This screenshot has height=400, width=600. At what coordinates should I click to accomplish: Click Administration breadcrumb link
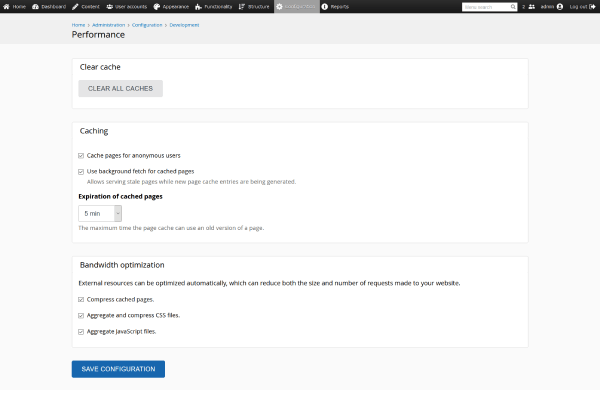coord(109,24)
